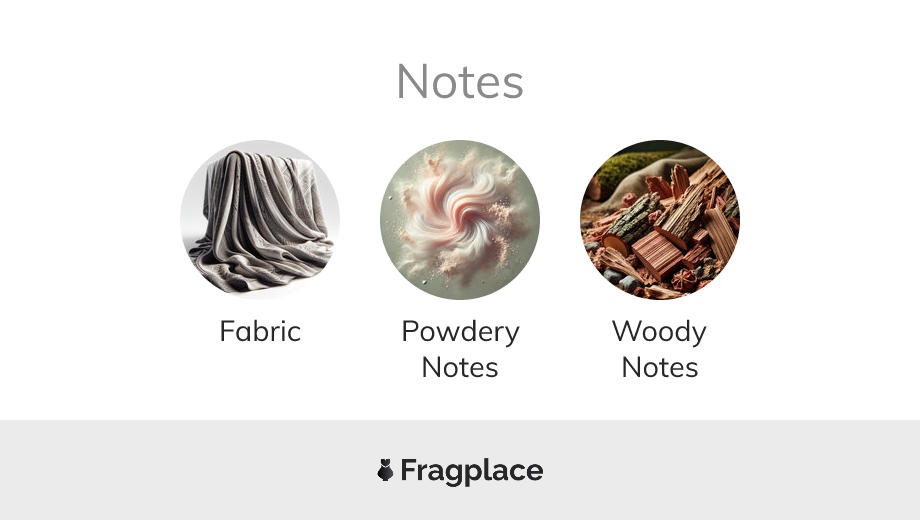The image size is (920, 520).
Task: Open the Powdery Notes label
Action: point(460,350)
